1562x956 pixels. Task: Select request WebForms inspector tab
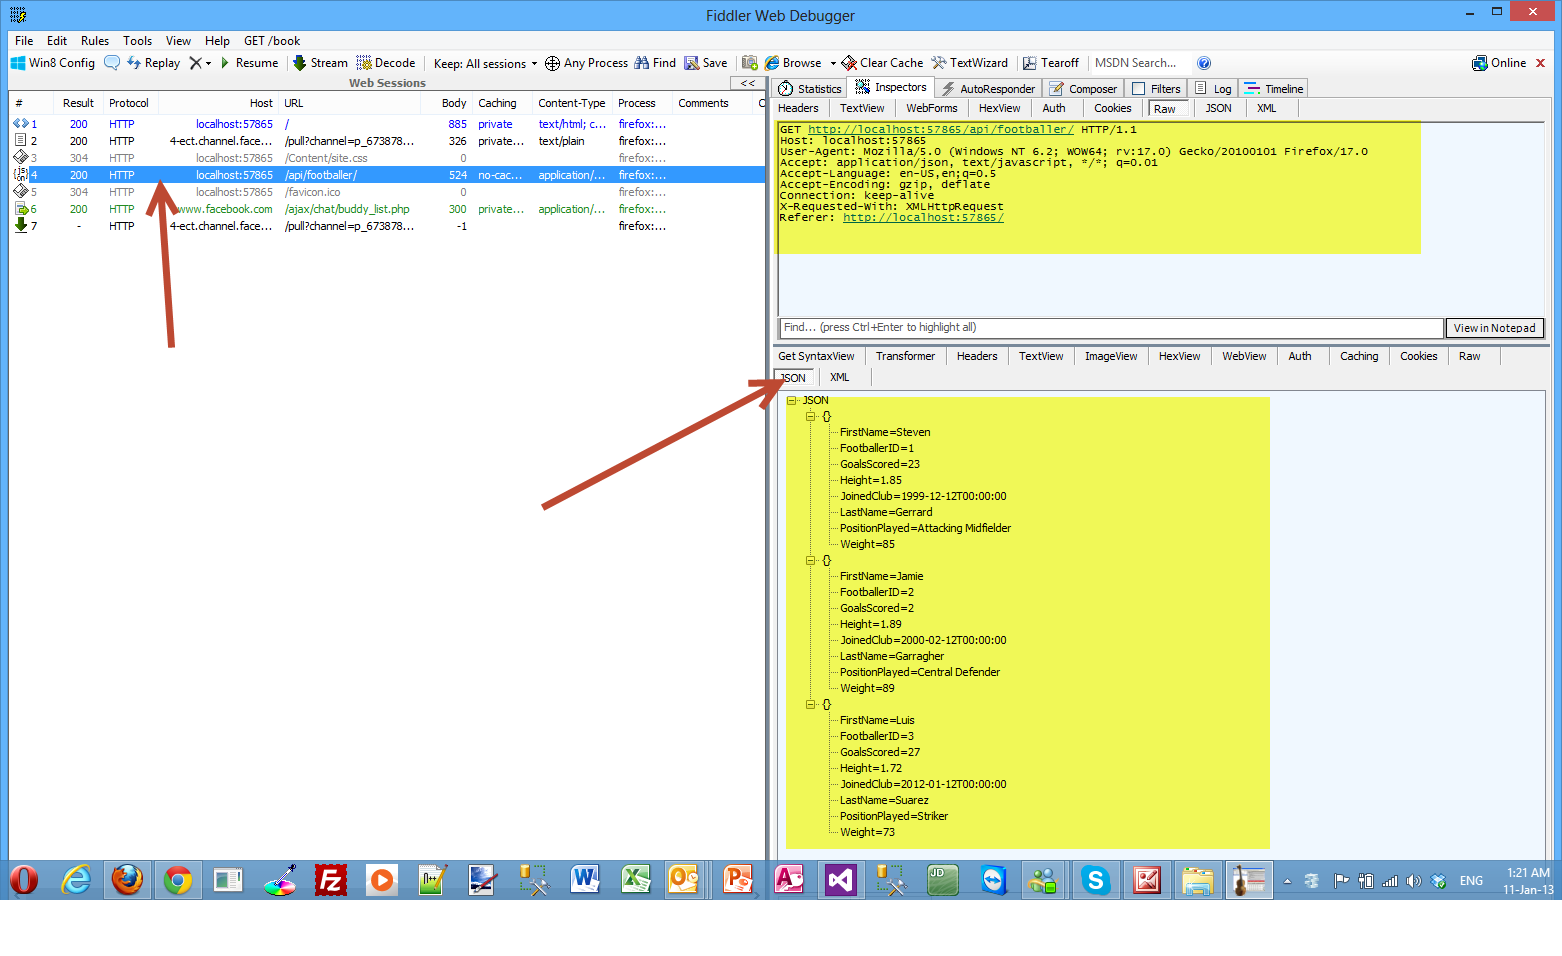pos(932,108)
